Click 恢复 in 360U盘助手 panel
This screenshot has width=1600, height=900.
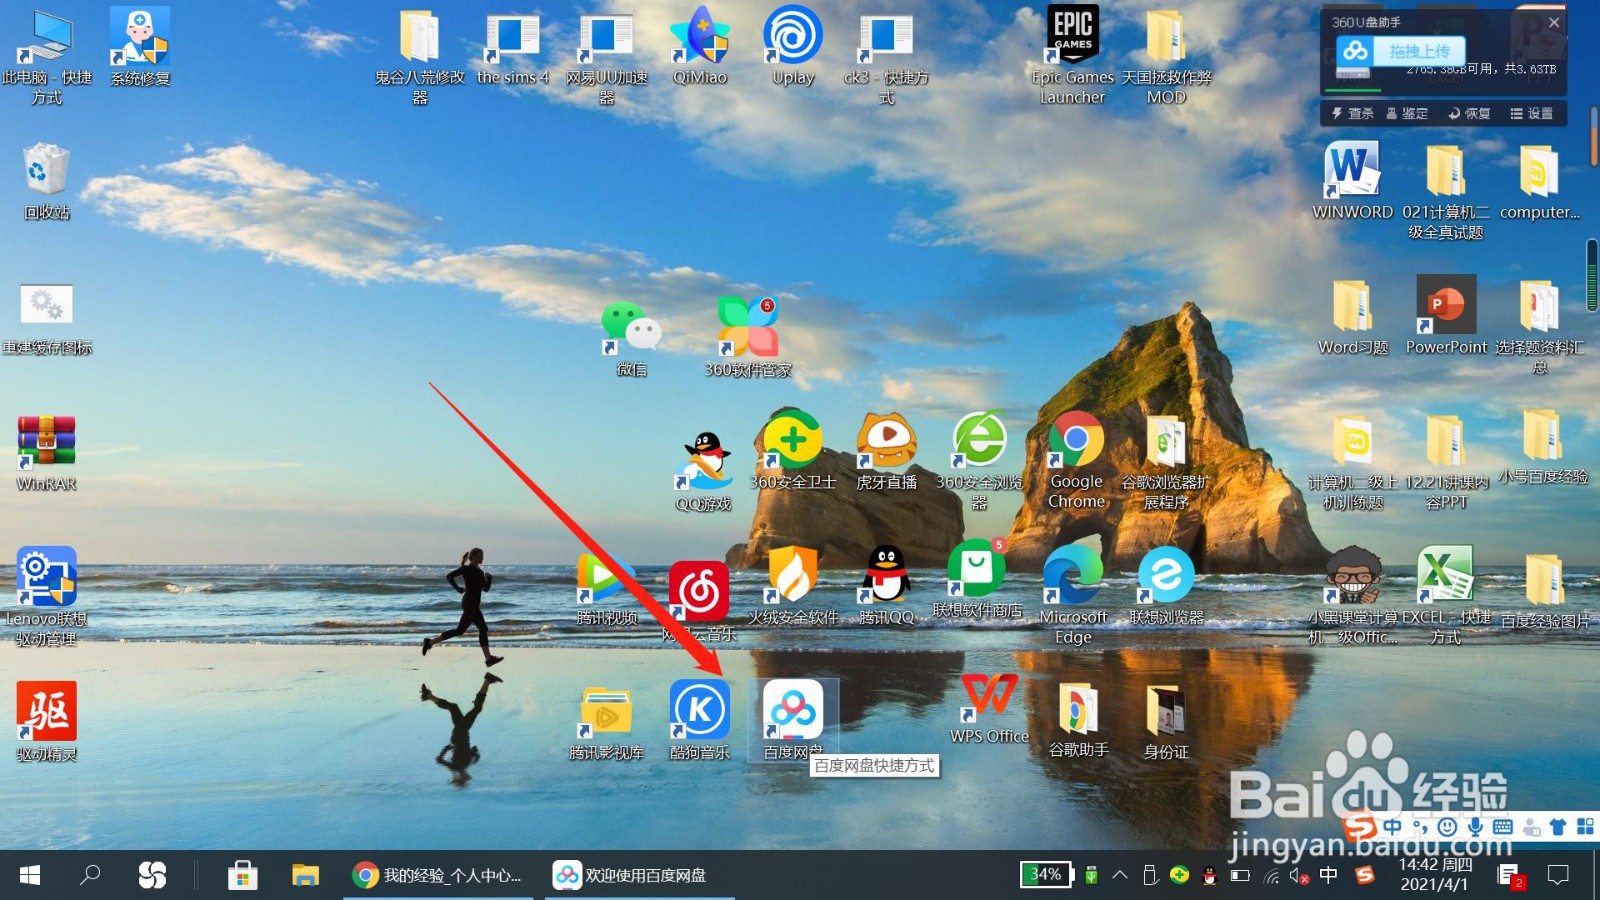coord(1470,114)
